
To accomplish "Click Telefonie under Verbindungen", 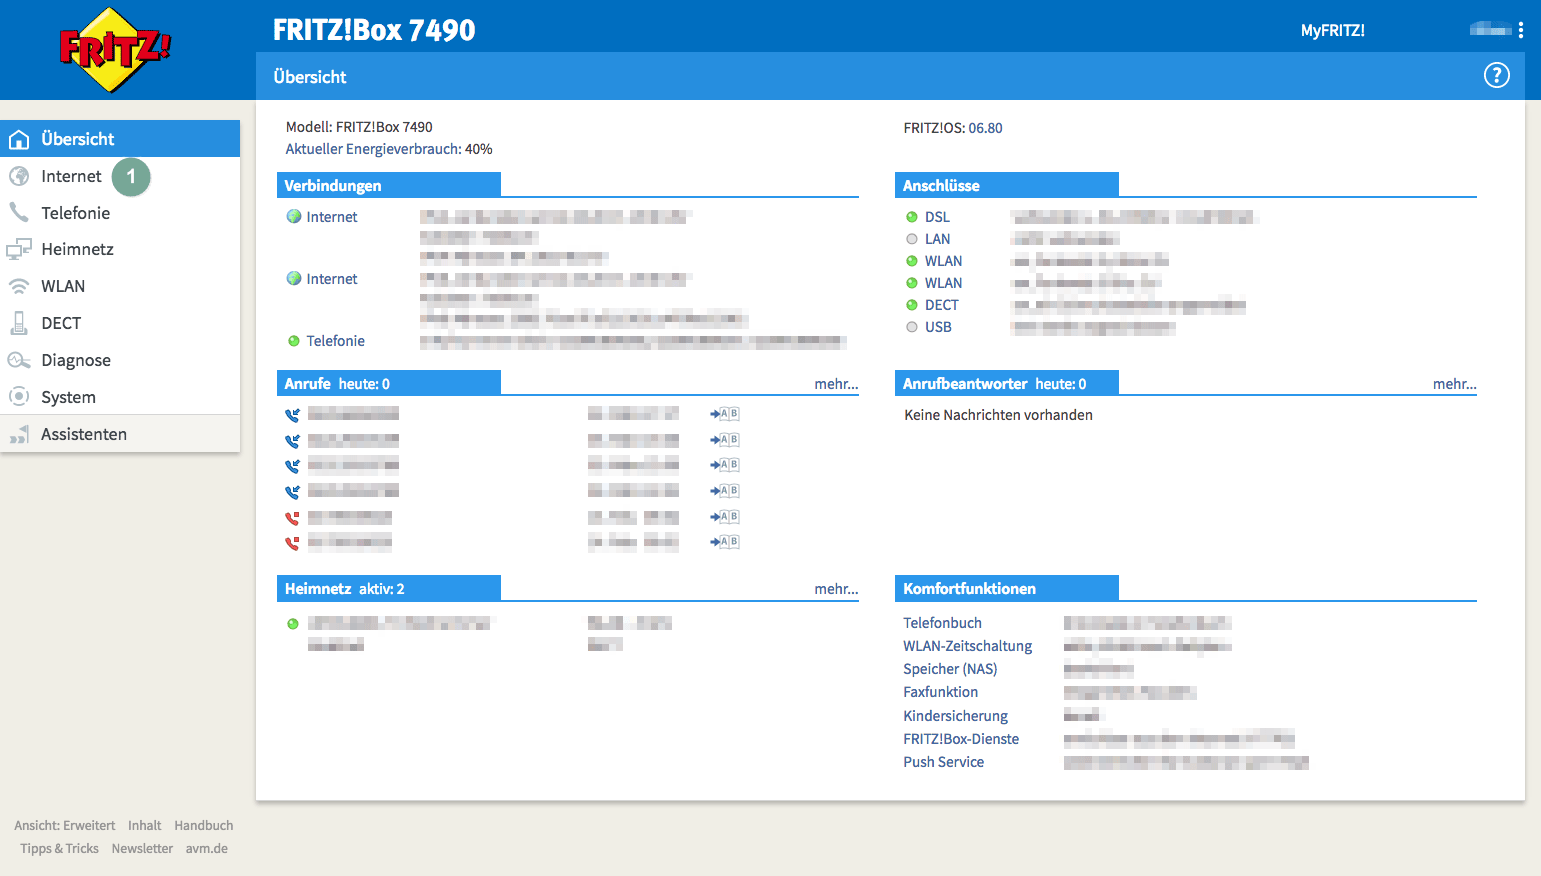I will [x=335, y=341].
